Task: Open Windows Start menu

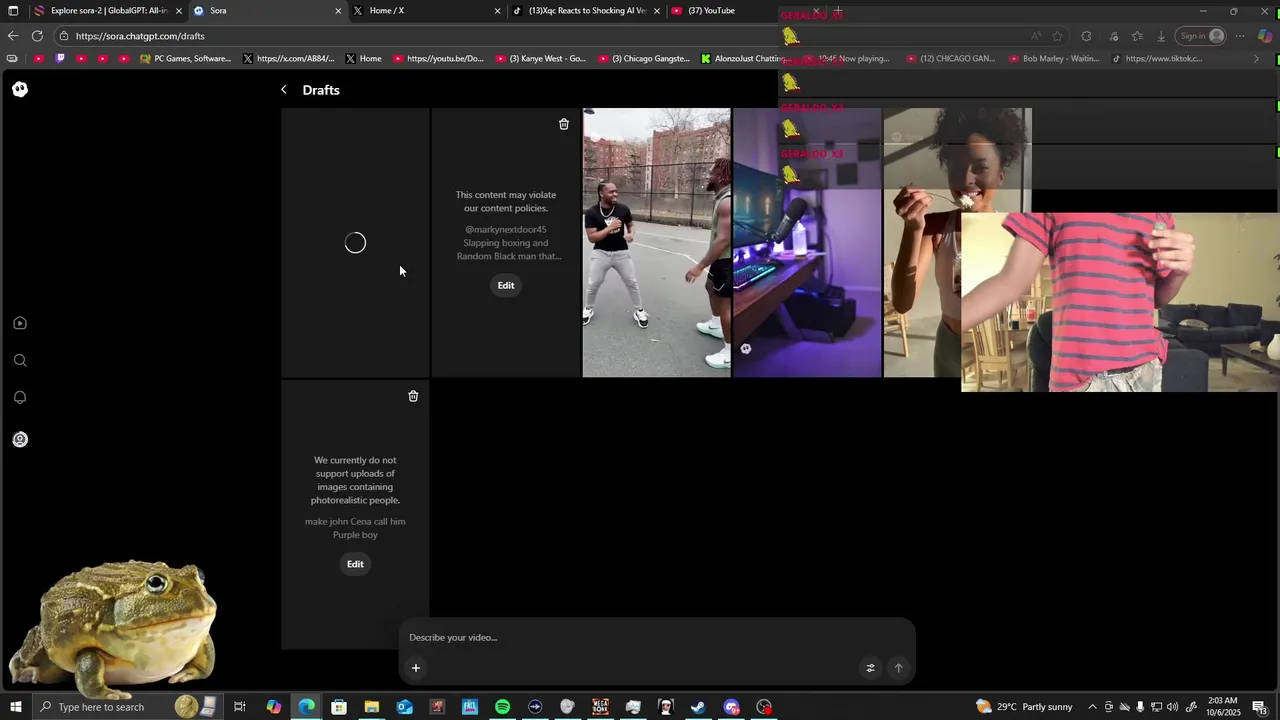Action: click(x=16, y=707)
